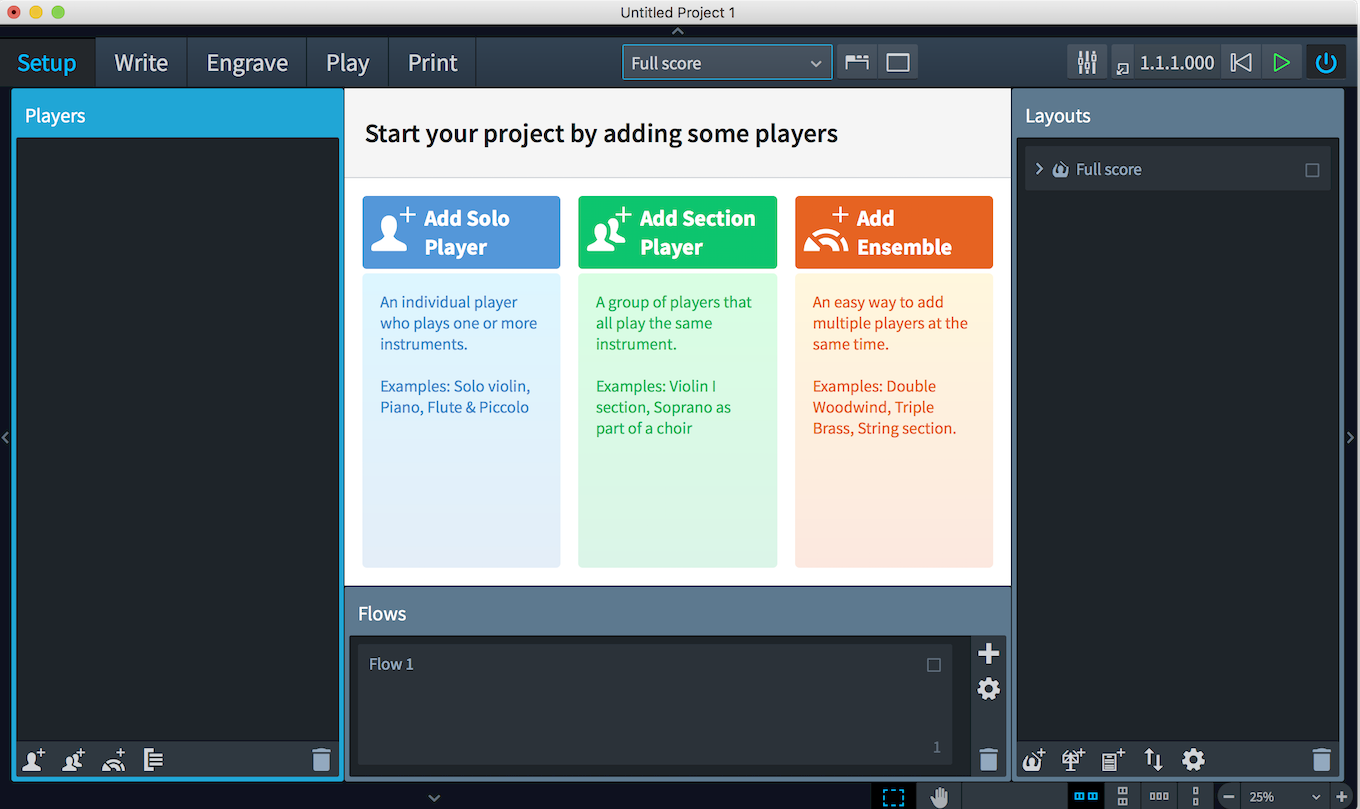Viewport: 1360px width, 809px height.
Task: Open the 25% zoom level dropdown
Action: (1285, 797)
